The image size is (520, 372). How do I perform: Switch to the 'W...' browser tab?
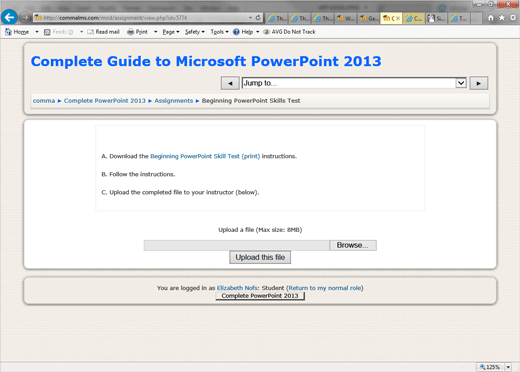point(345,18)
